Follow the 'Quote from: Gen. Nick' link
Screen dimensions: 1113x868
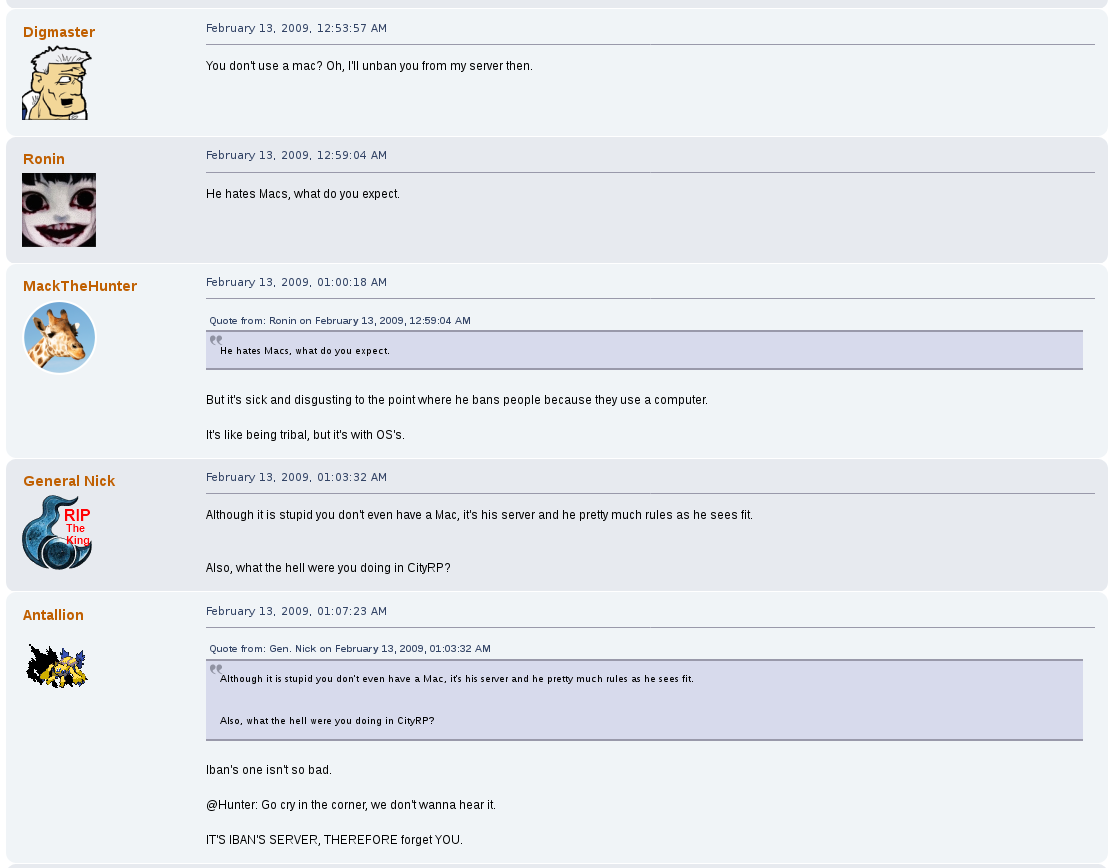(x=350, y=649)
